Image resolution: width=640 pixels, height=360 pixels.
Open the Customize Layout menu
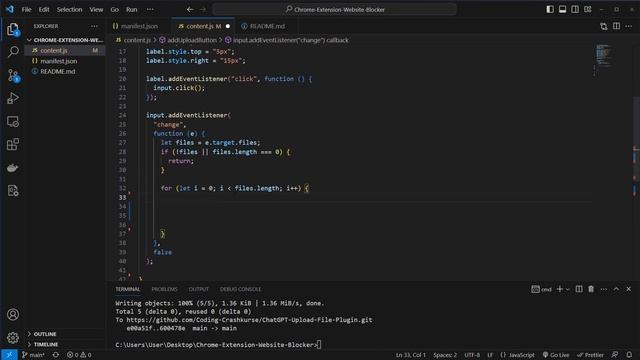tap(587, 9)
